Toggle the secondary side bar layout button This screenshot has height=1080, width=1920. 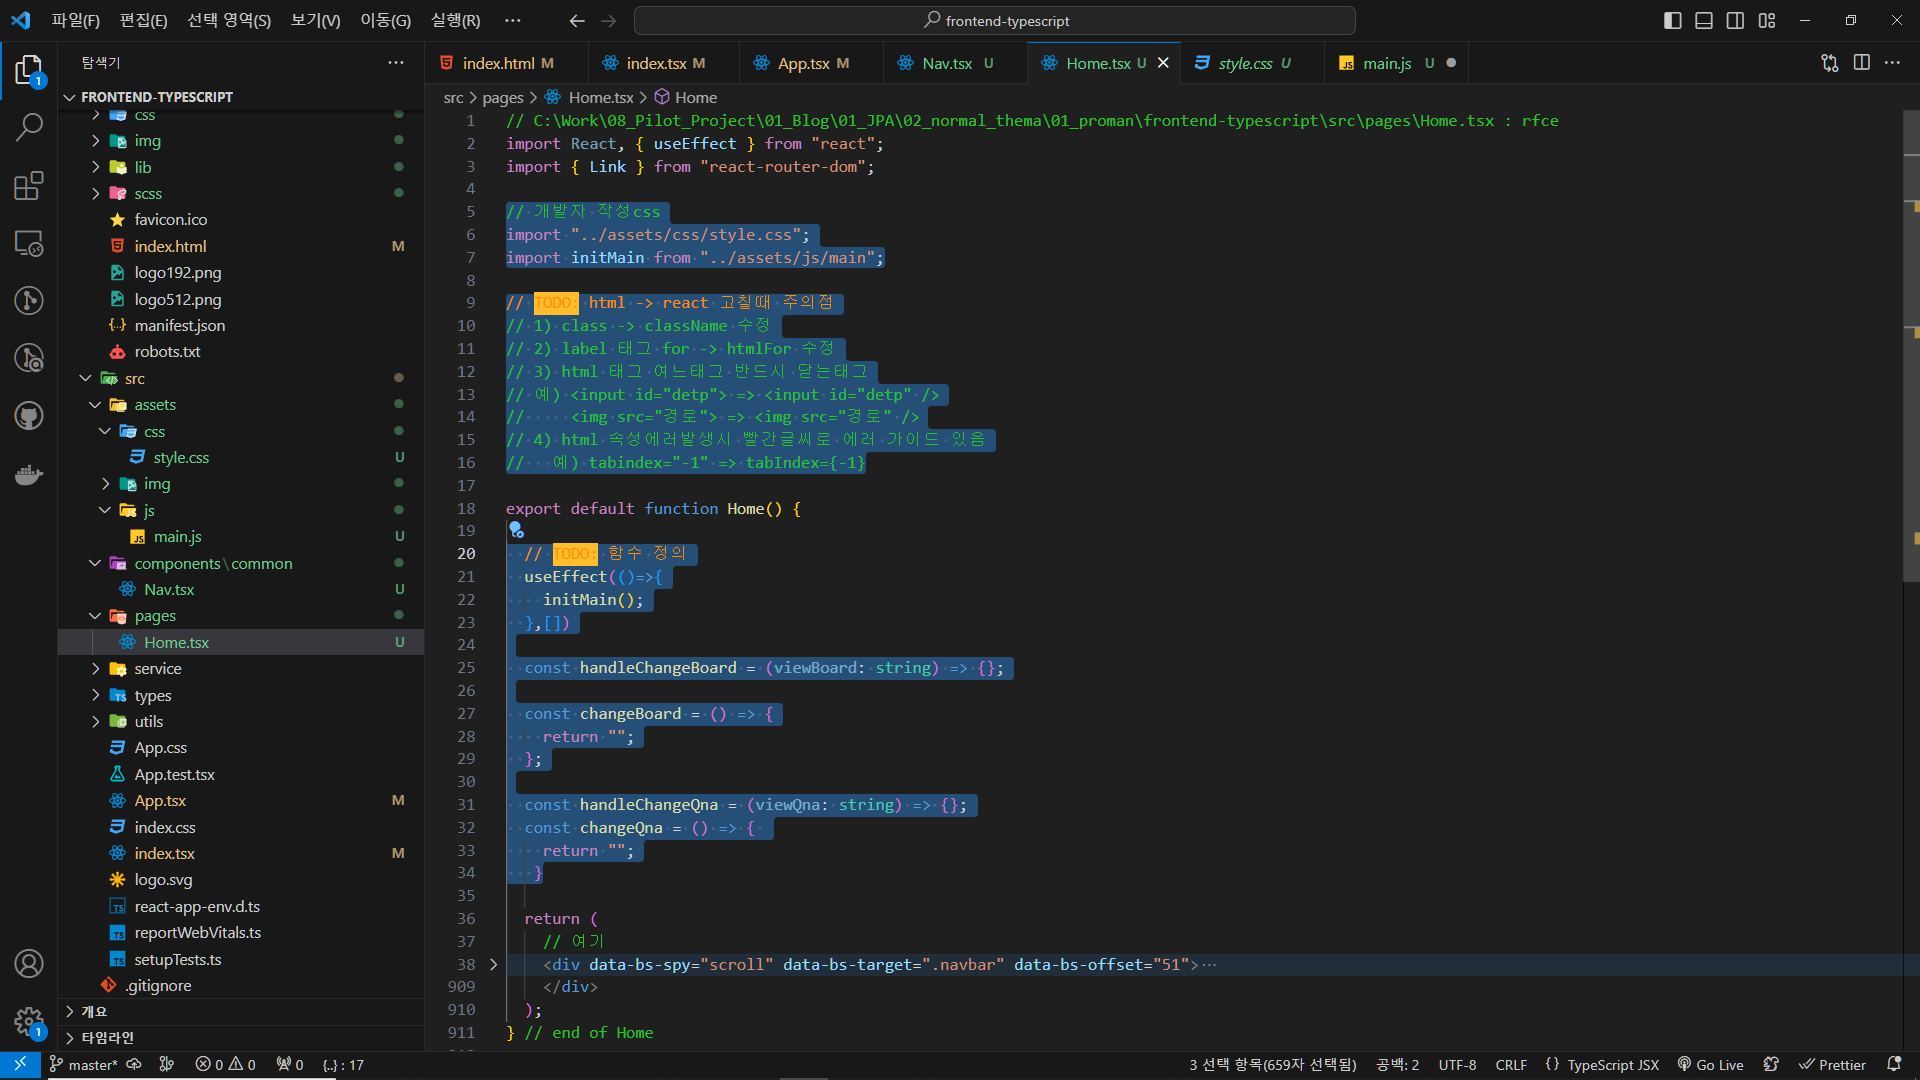click(1735, 21)
